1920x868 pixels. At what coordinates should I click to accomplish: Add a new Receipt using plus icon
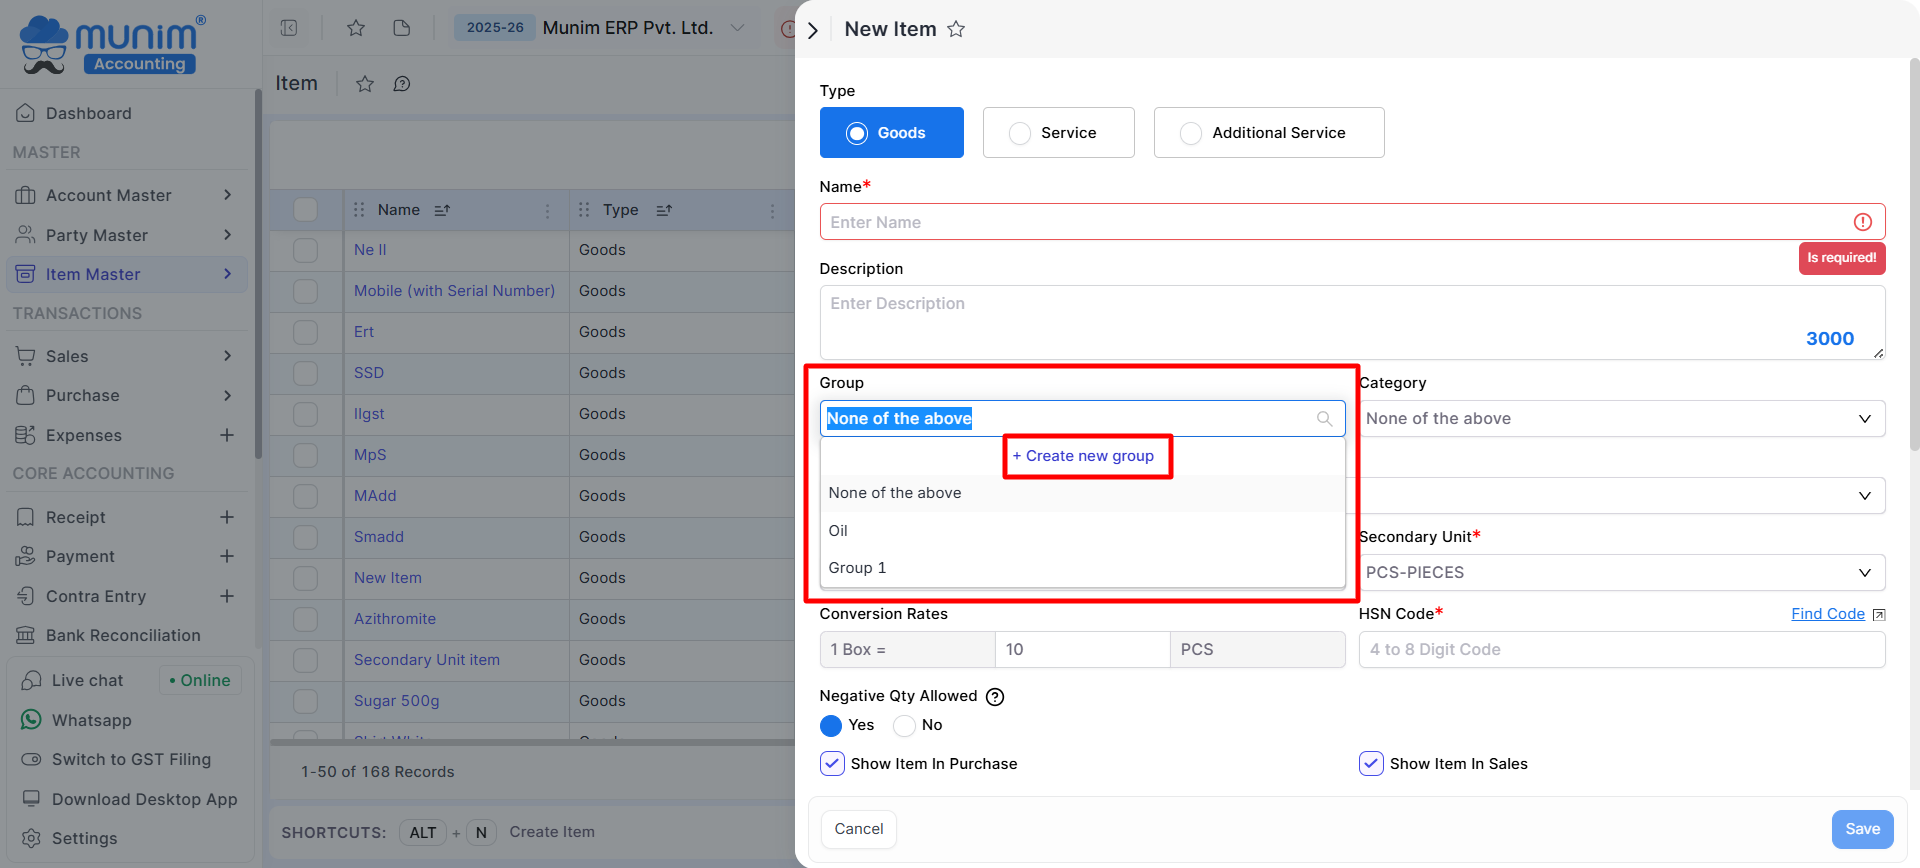(227, 517)
